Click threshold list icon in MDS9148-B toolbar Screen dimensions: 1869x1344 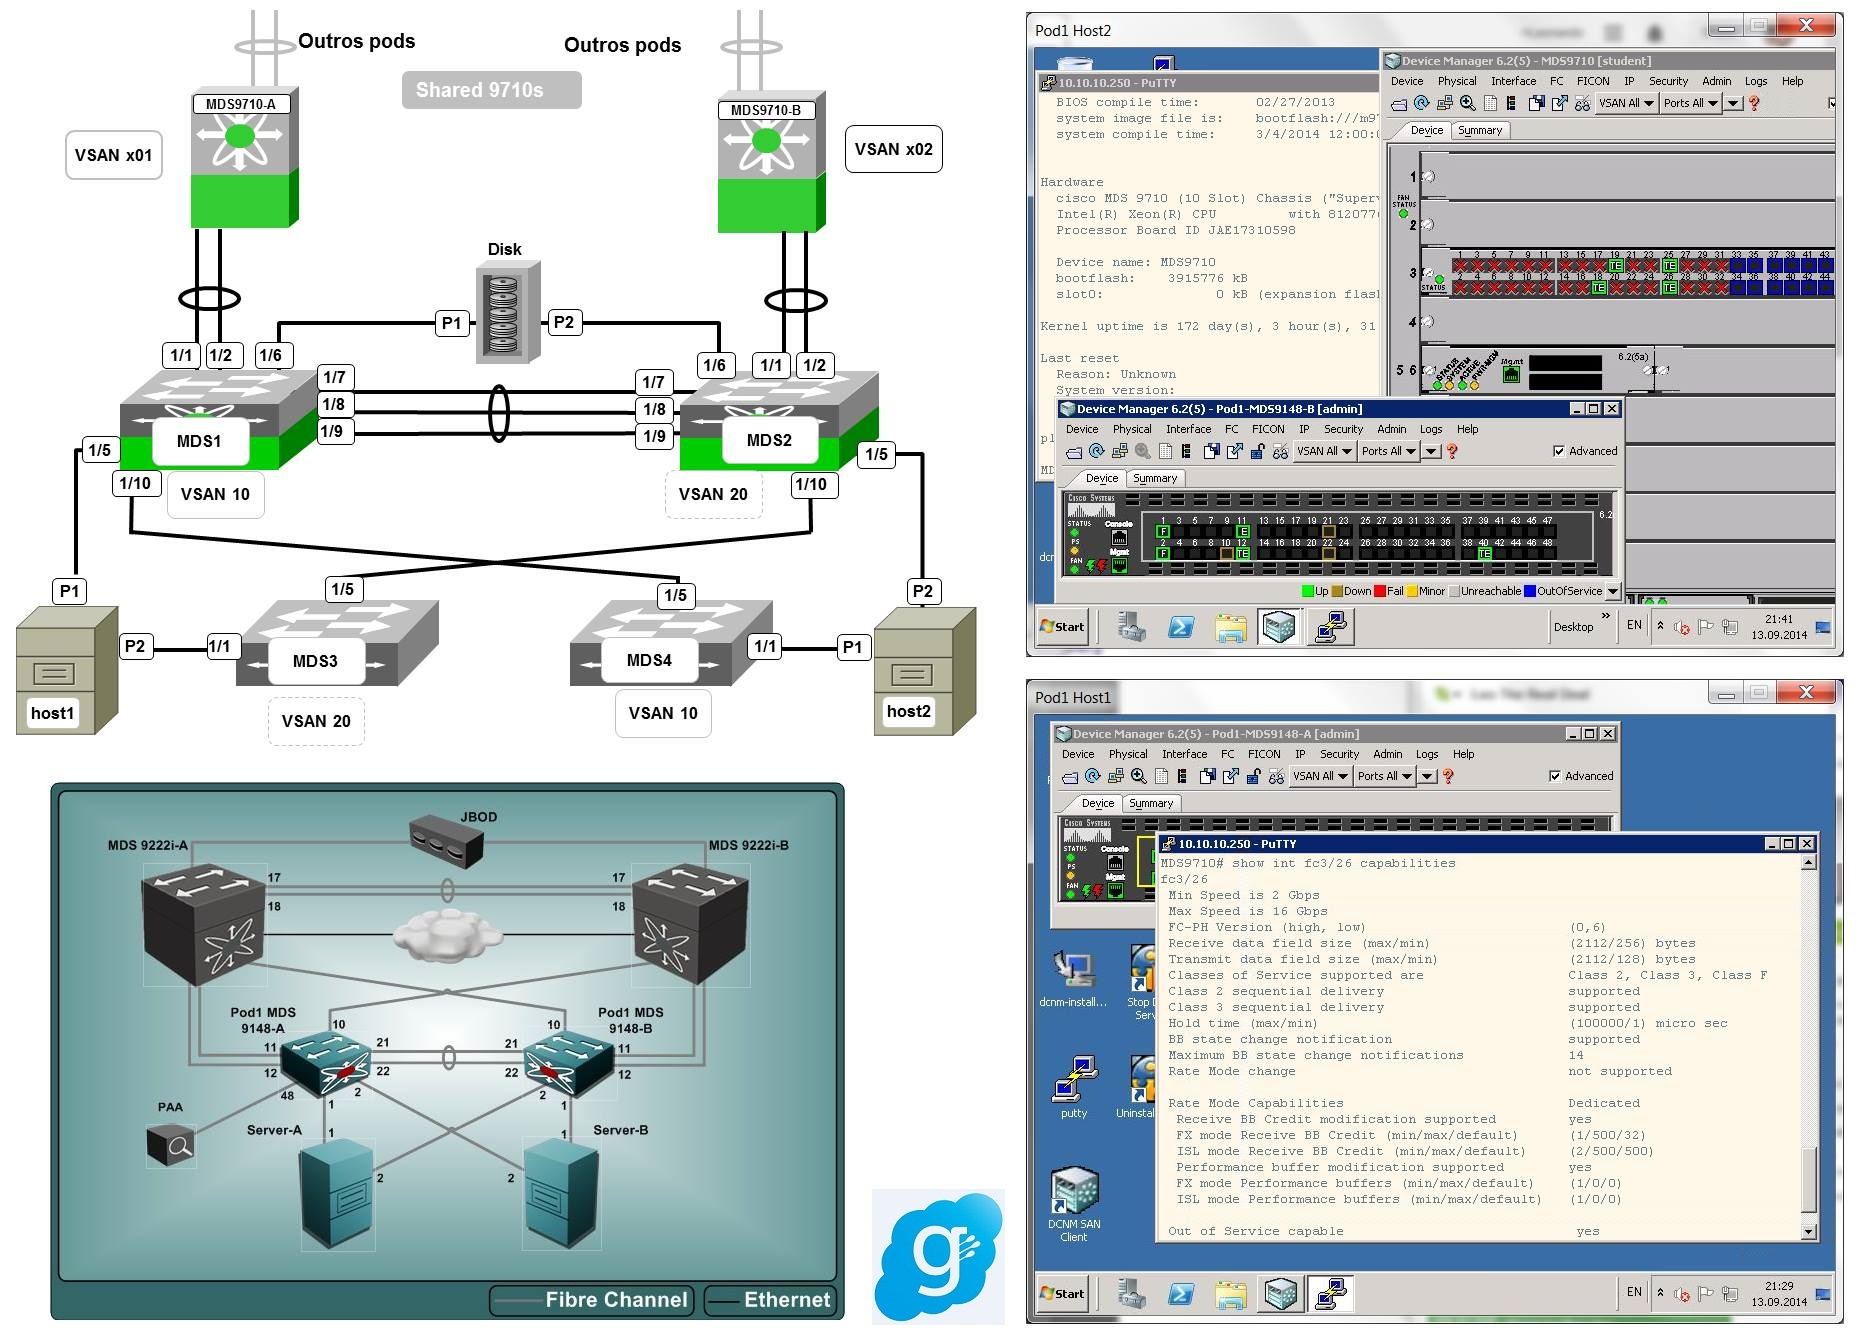(1186, 451)
